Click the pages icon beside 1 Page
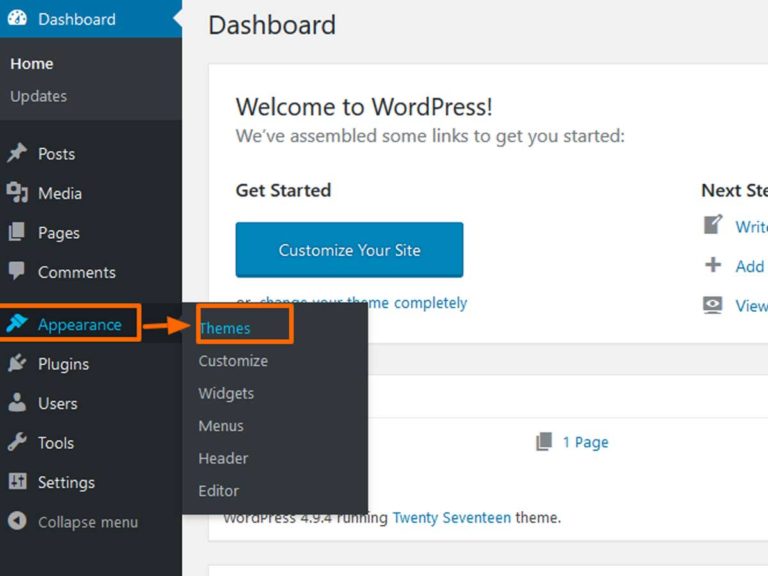The image size is (768, 576). [544, 441]
